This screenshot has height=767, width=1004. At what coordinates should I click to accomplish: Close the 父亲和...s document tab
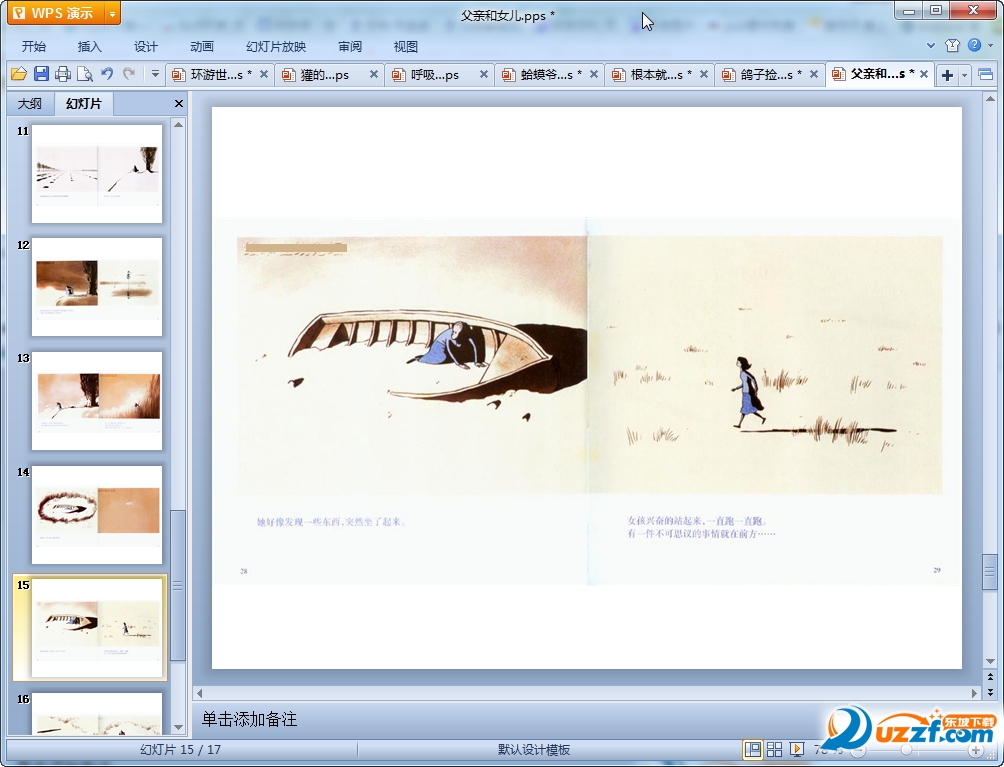[x=924, y=74]
